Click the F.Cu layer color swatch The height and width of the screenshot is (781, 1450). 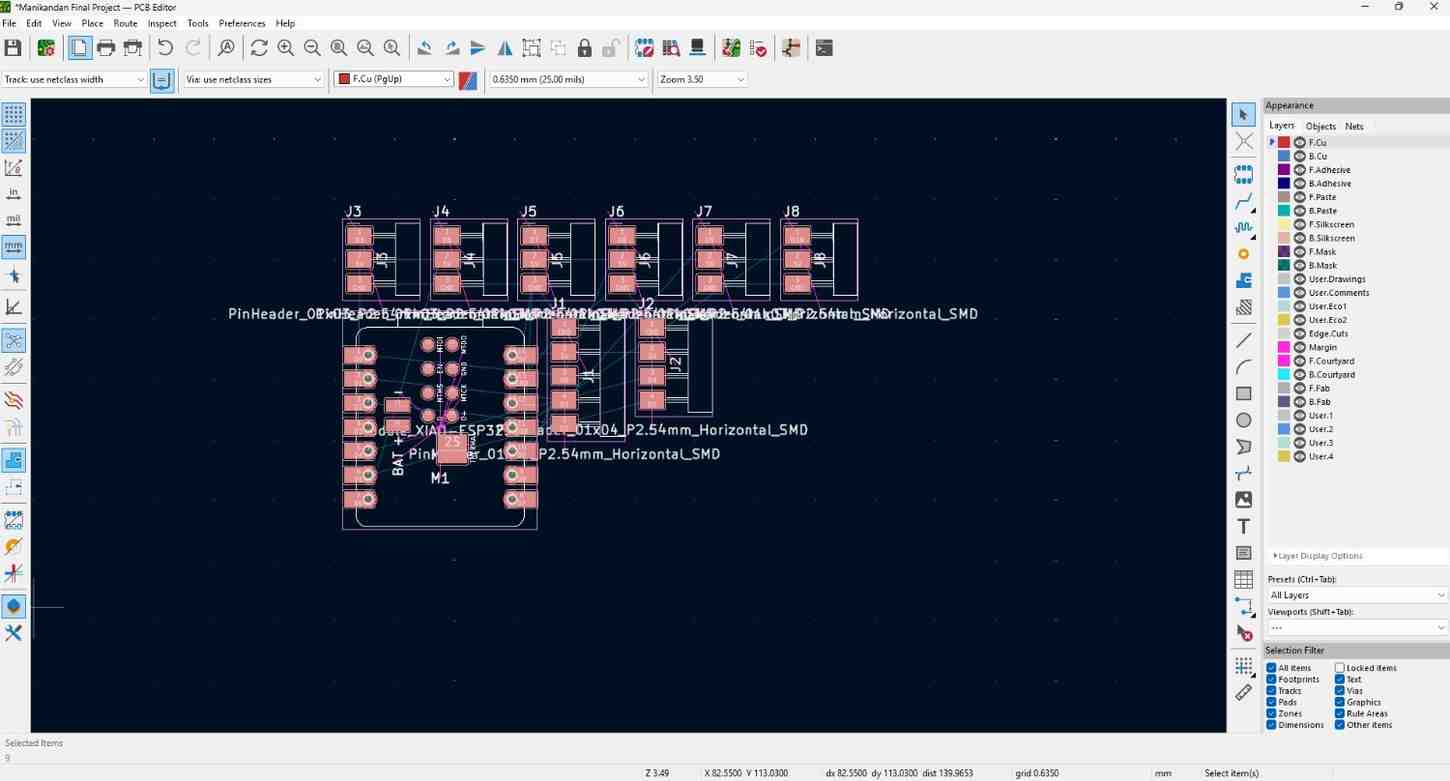point(1284,143)
